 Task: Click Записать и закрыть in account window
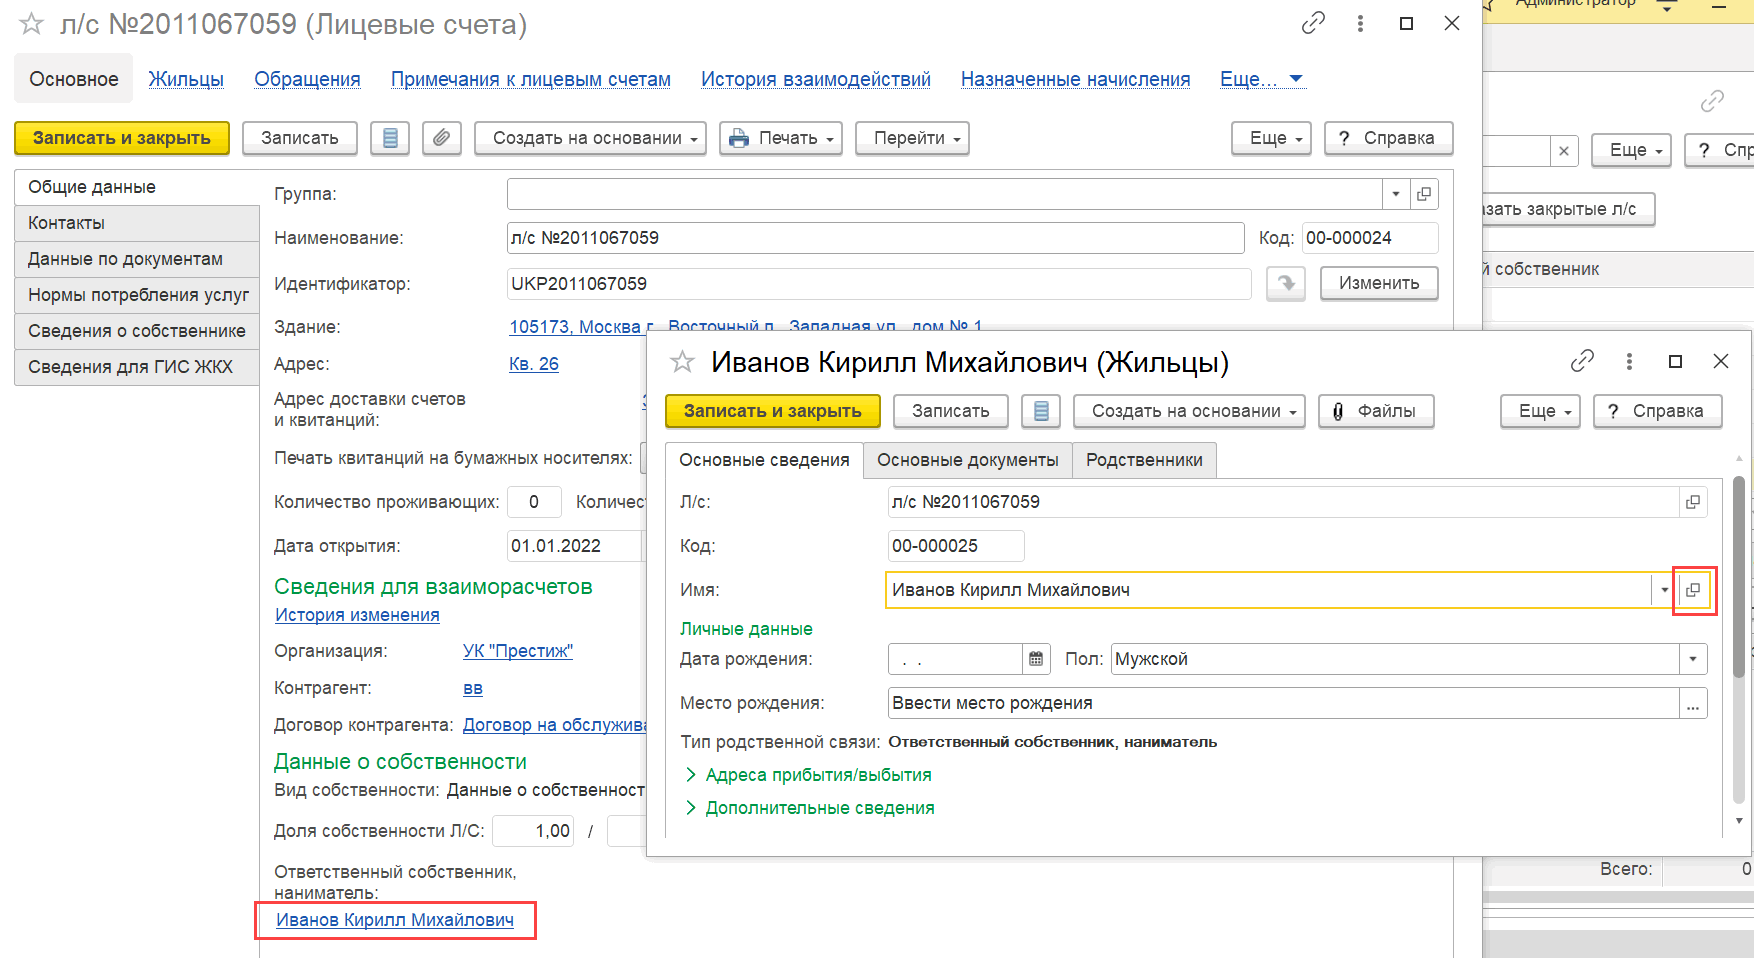[x=122, y=138]
